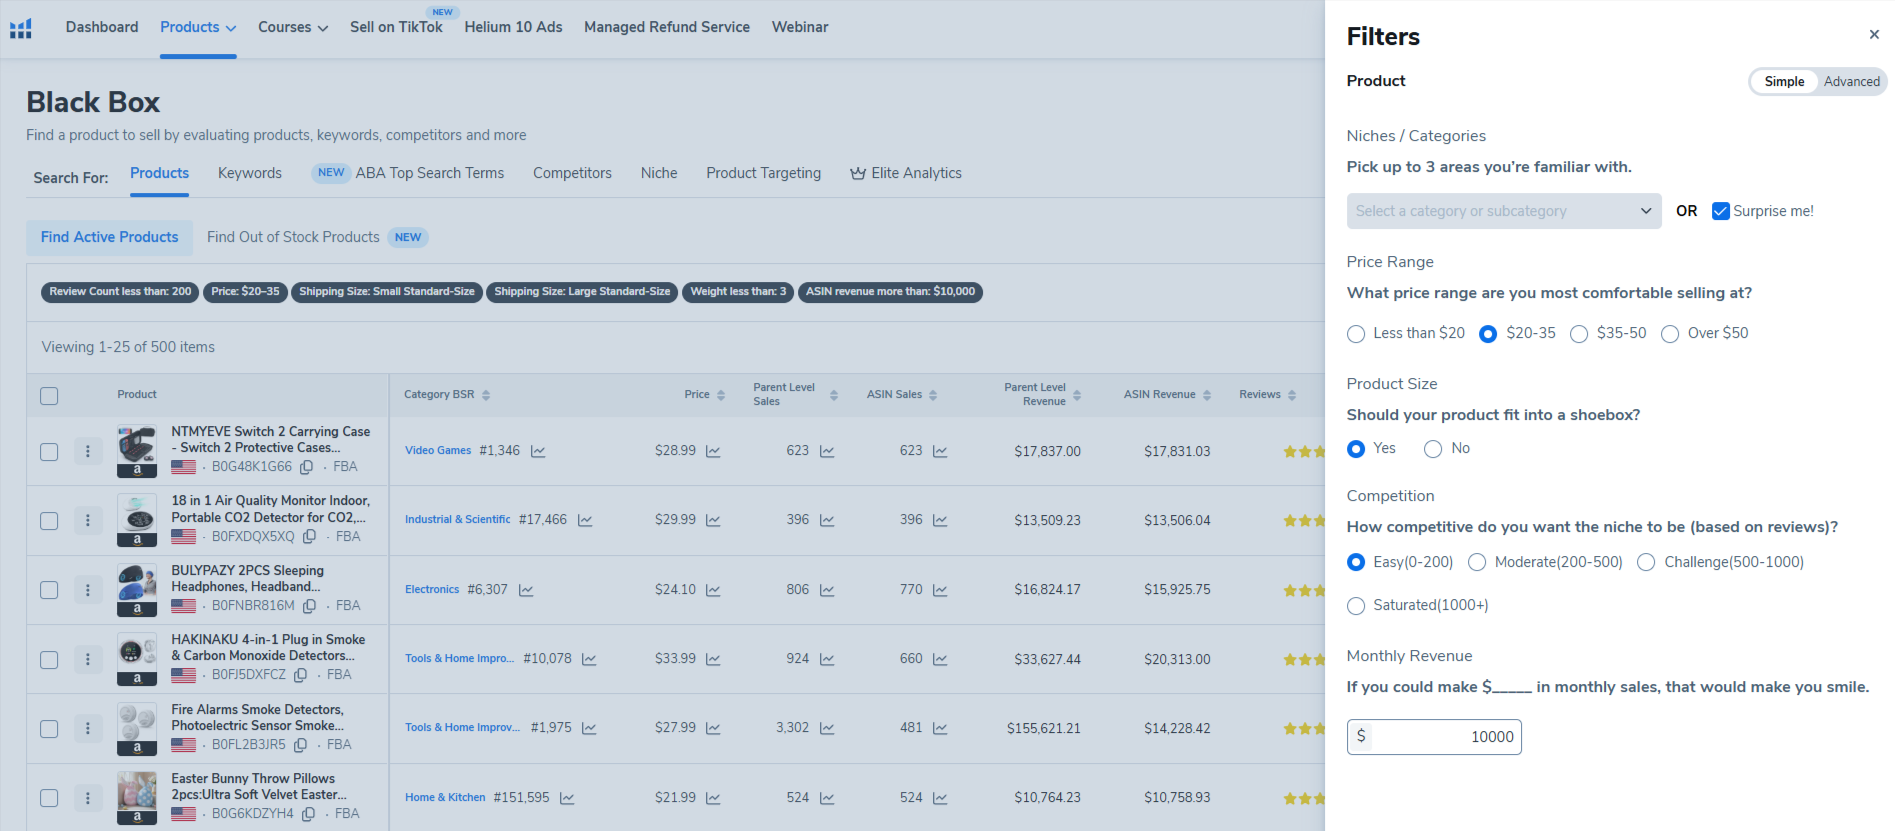Screen dimensions: 1895x831
Task: Click the Helium 10 logo icon
Action: tap(21, 28)
